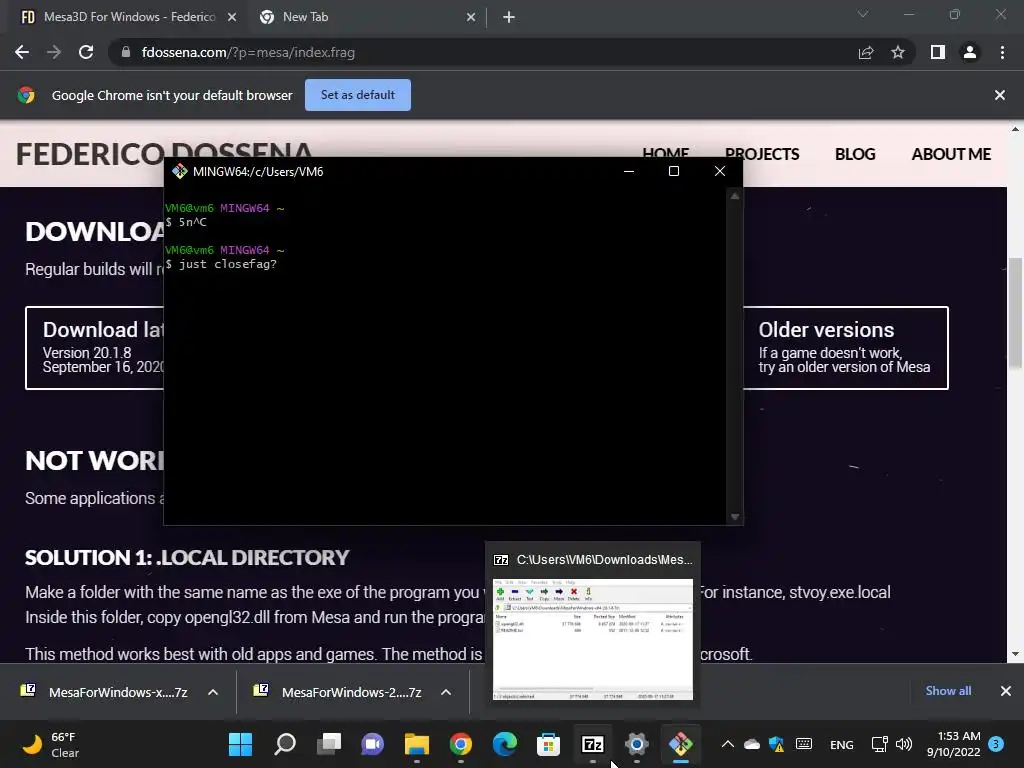View site info via the address bar lock icon
The width and height of the screenshot is (1024, 768).
click(126, 52)
